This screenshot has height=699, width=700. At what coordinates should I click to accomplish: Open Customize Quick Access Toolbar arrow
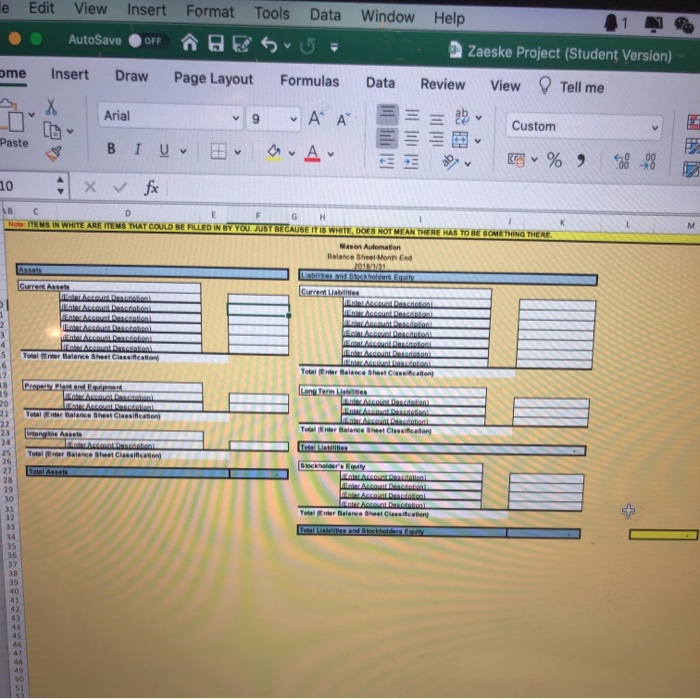[x=334, y=47]
